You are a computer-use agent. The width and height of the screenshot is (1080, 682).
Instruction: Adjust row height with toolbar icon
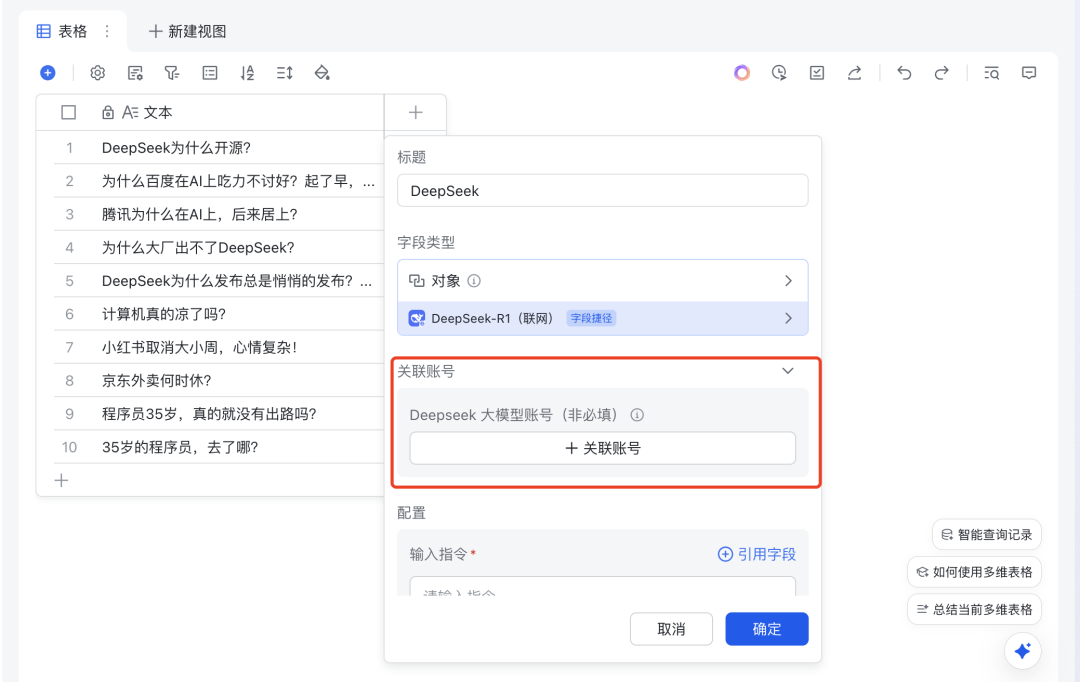pos(284,72)
